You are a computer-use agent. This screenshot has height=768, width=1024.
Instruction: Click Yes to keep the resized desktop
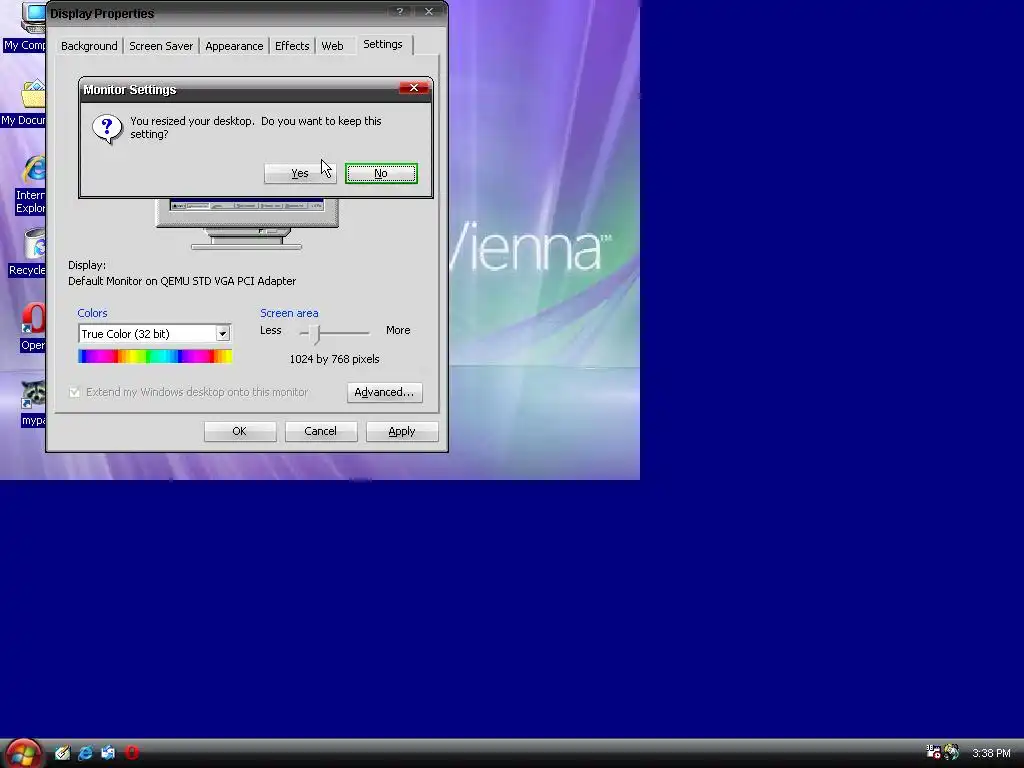point(300,173)
